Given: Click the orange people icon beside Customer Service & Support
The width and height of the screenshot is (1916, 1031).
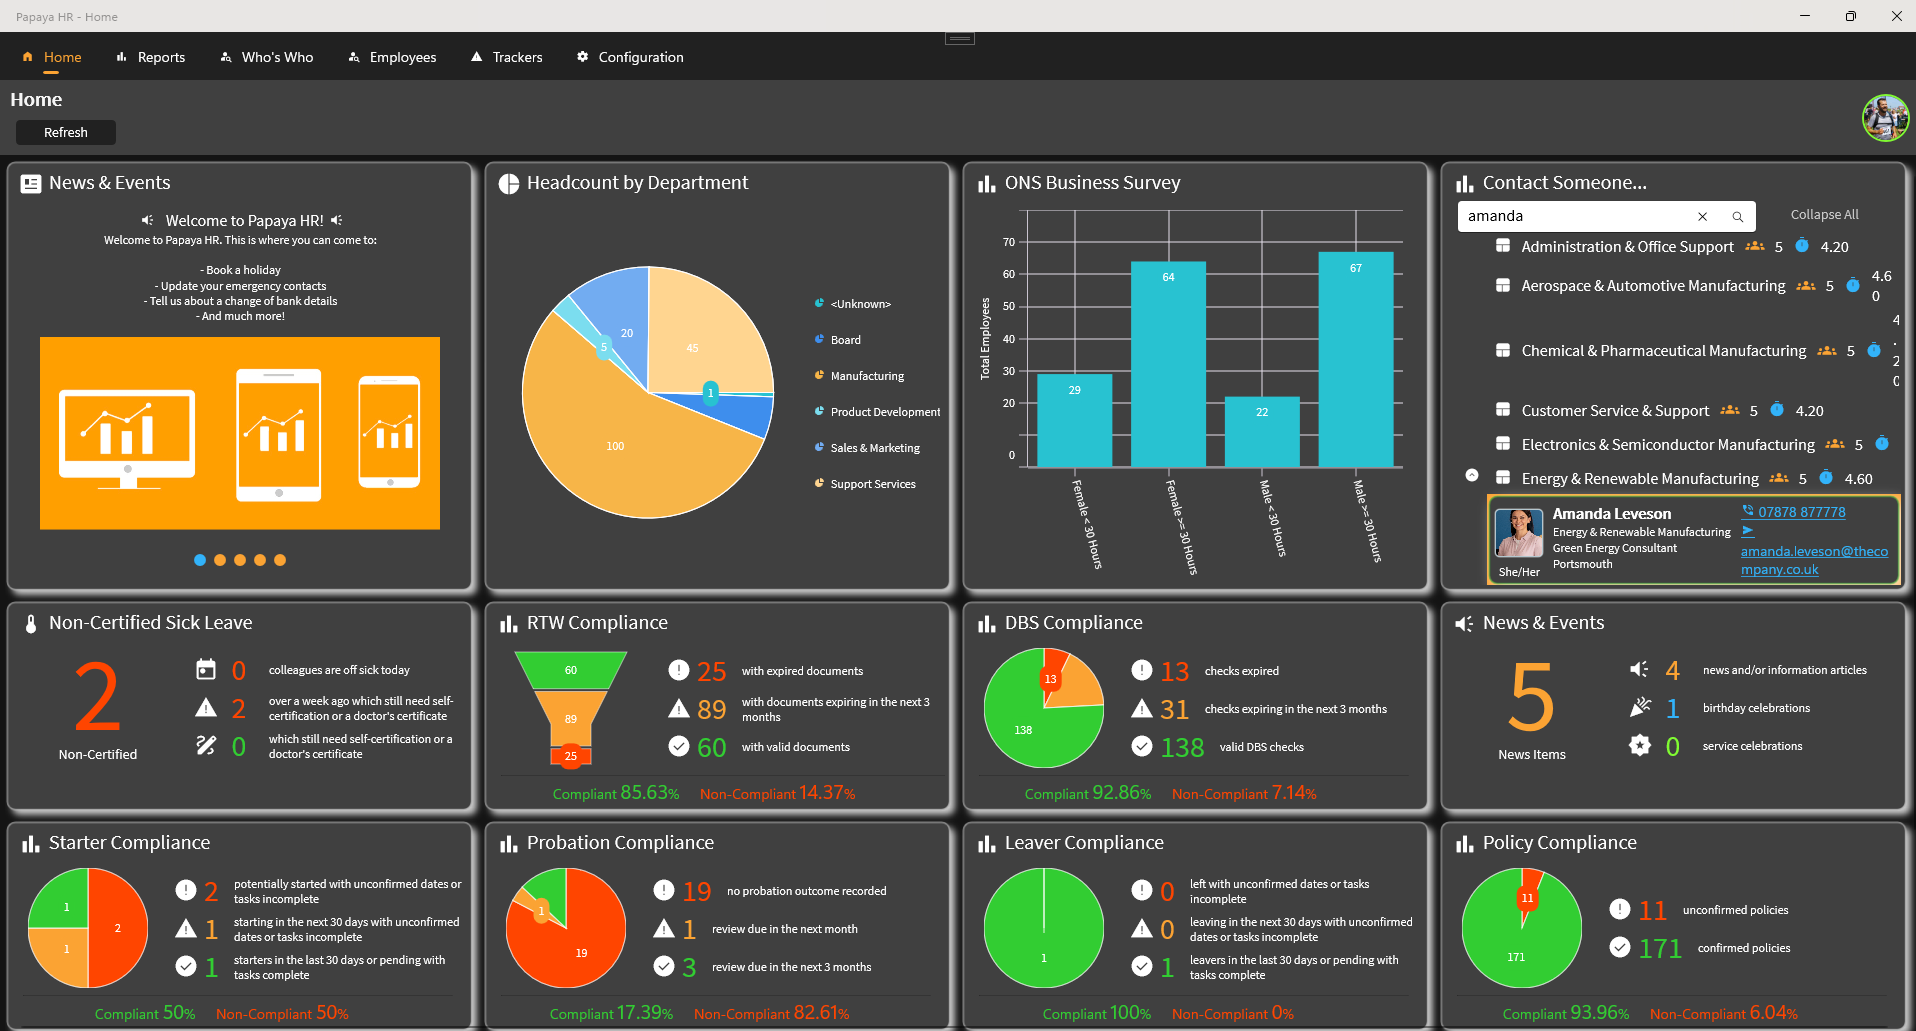Looking at the screenshot, I should coord(1731,410).
